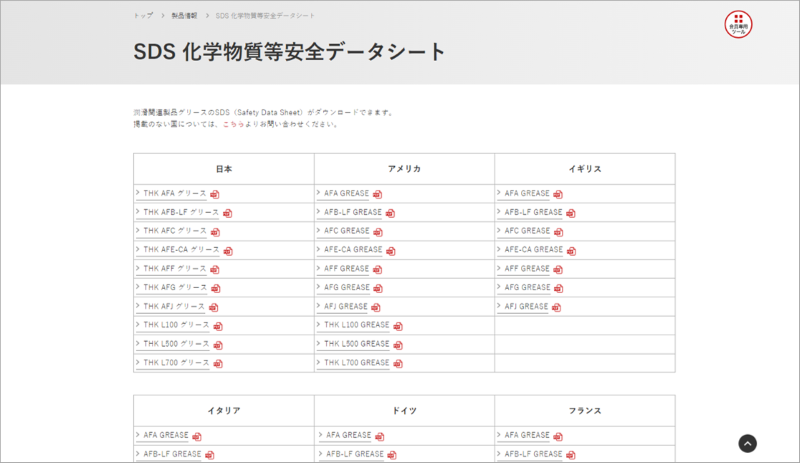
Task: Click PDF icon next to THK AFA グリース
Action: click(x=215, y=194)
